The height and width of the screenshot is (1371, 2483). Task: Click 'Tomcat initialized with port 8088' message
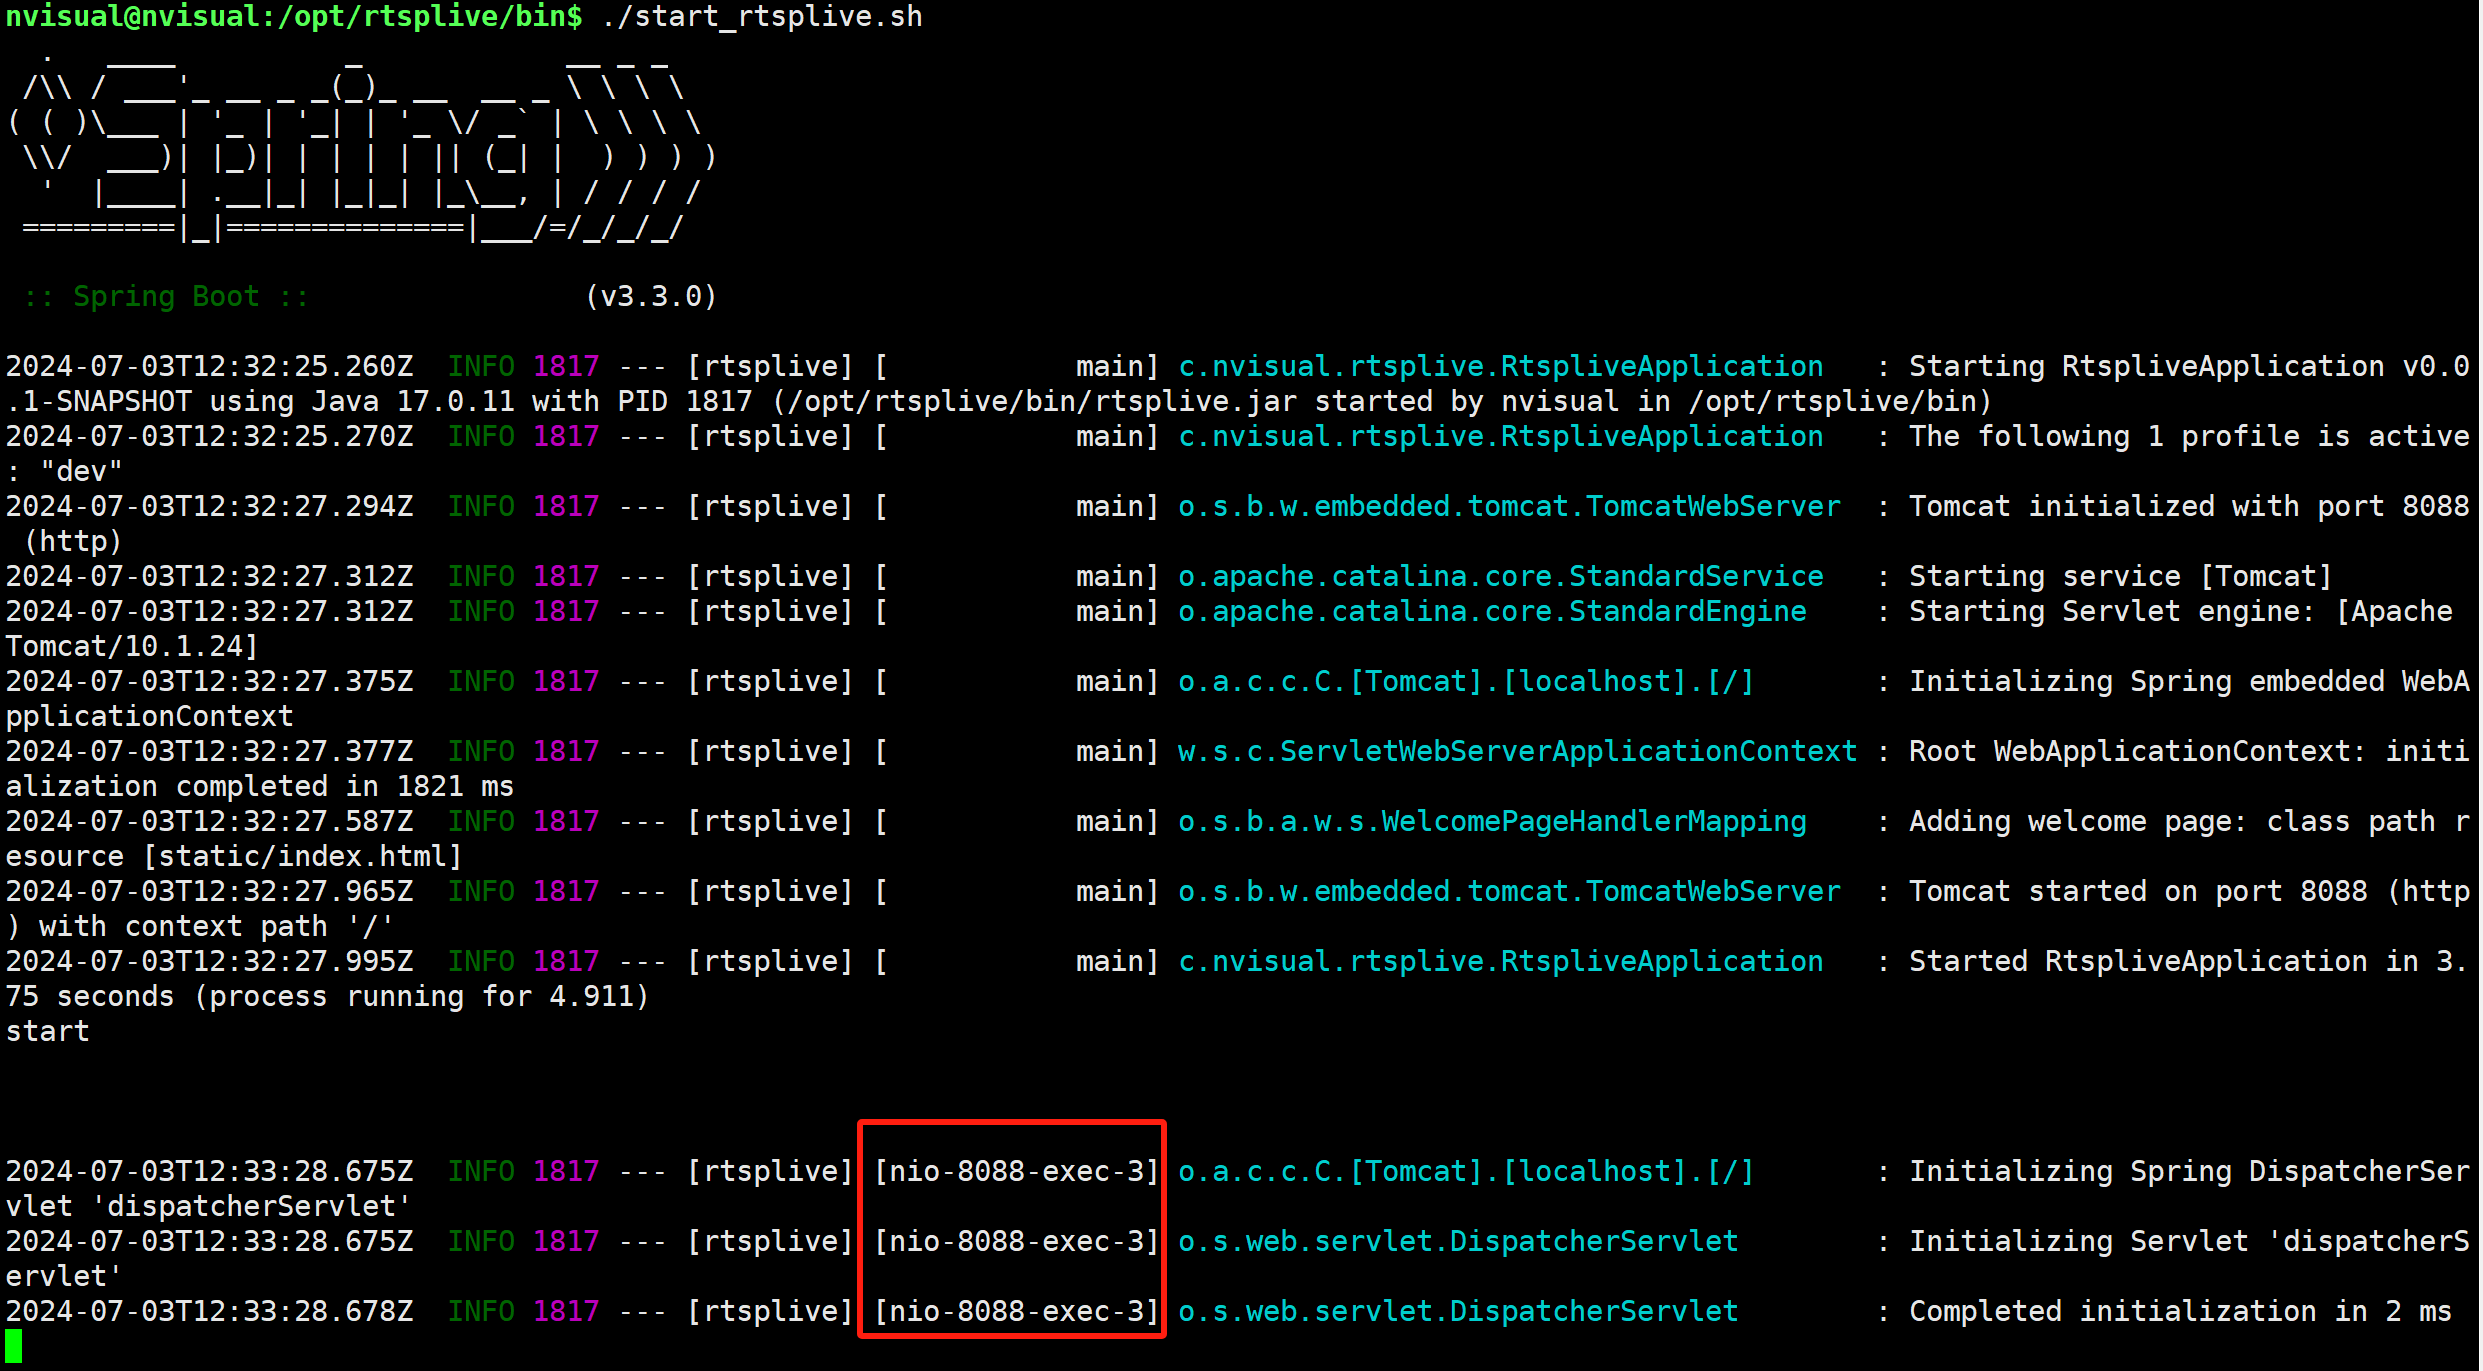tap(2188, 506)
